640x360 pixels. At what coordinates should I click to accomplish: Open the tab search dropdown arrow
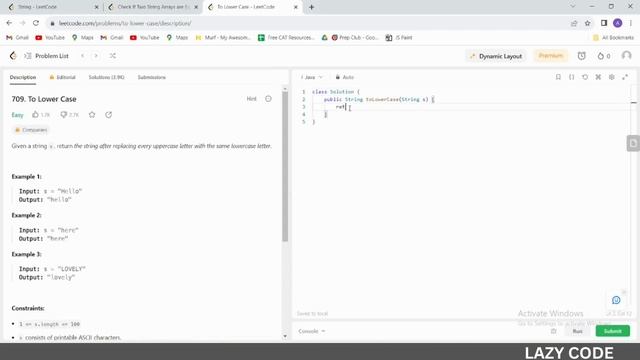click(x=573, y=7)
